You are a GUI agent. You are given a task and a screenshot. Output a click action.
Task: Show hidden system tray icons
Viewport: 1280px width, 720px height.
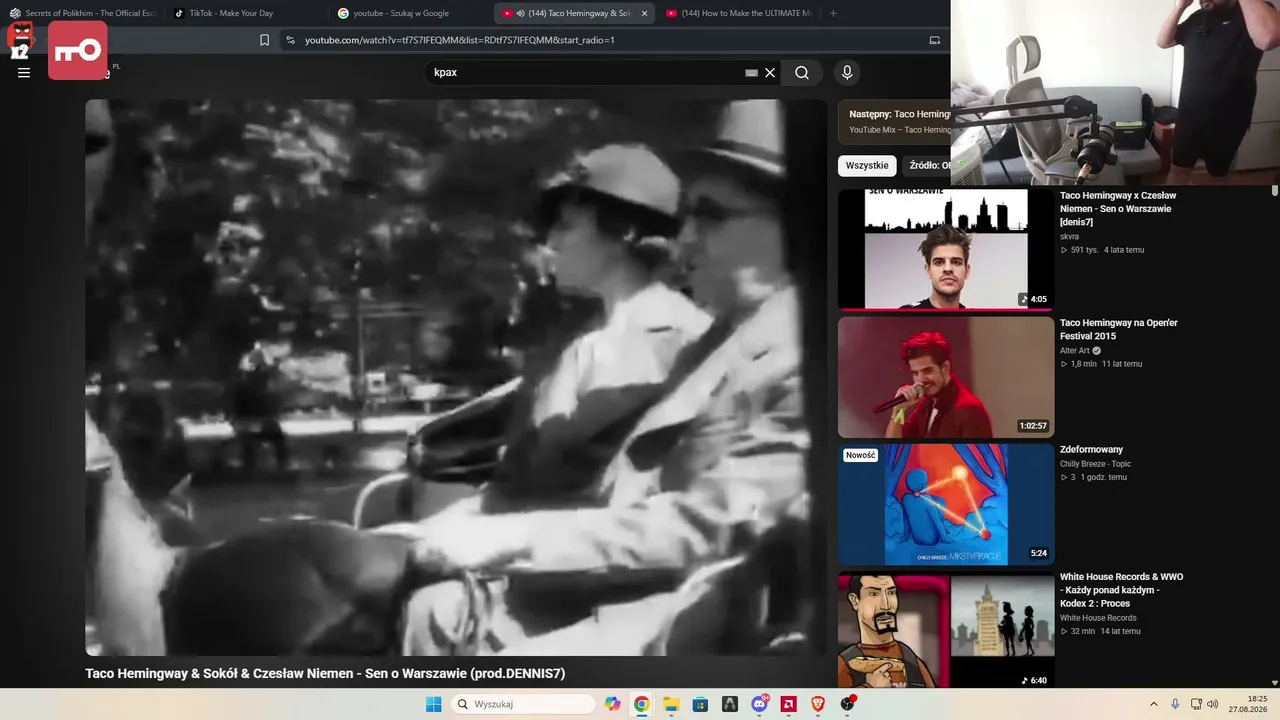(x=1153, y=704)
